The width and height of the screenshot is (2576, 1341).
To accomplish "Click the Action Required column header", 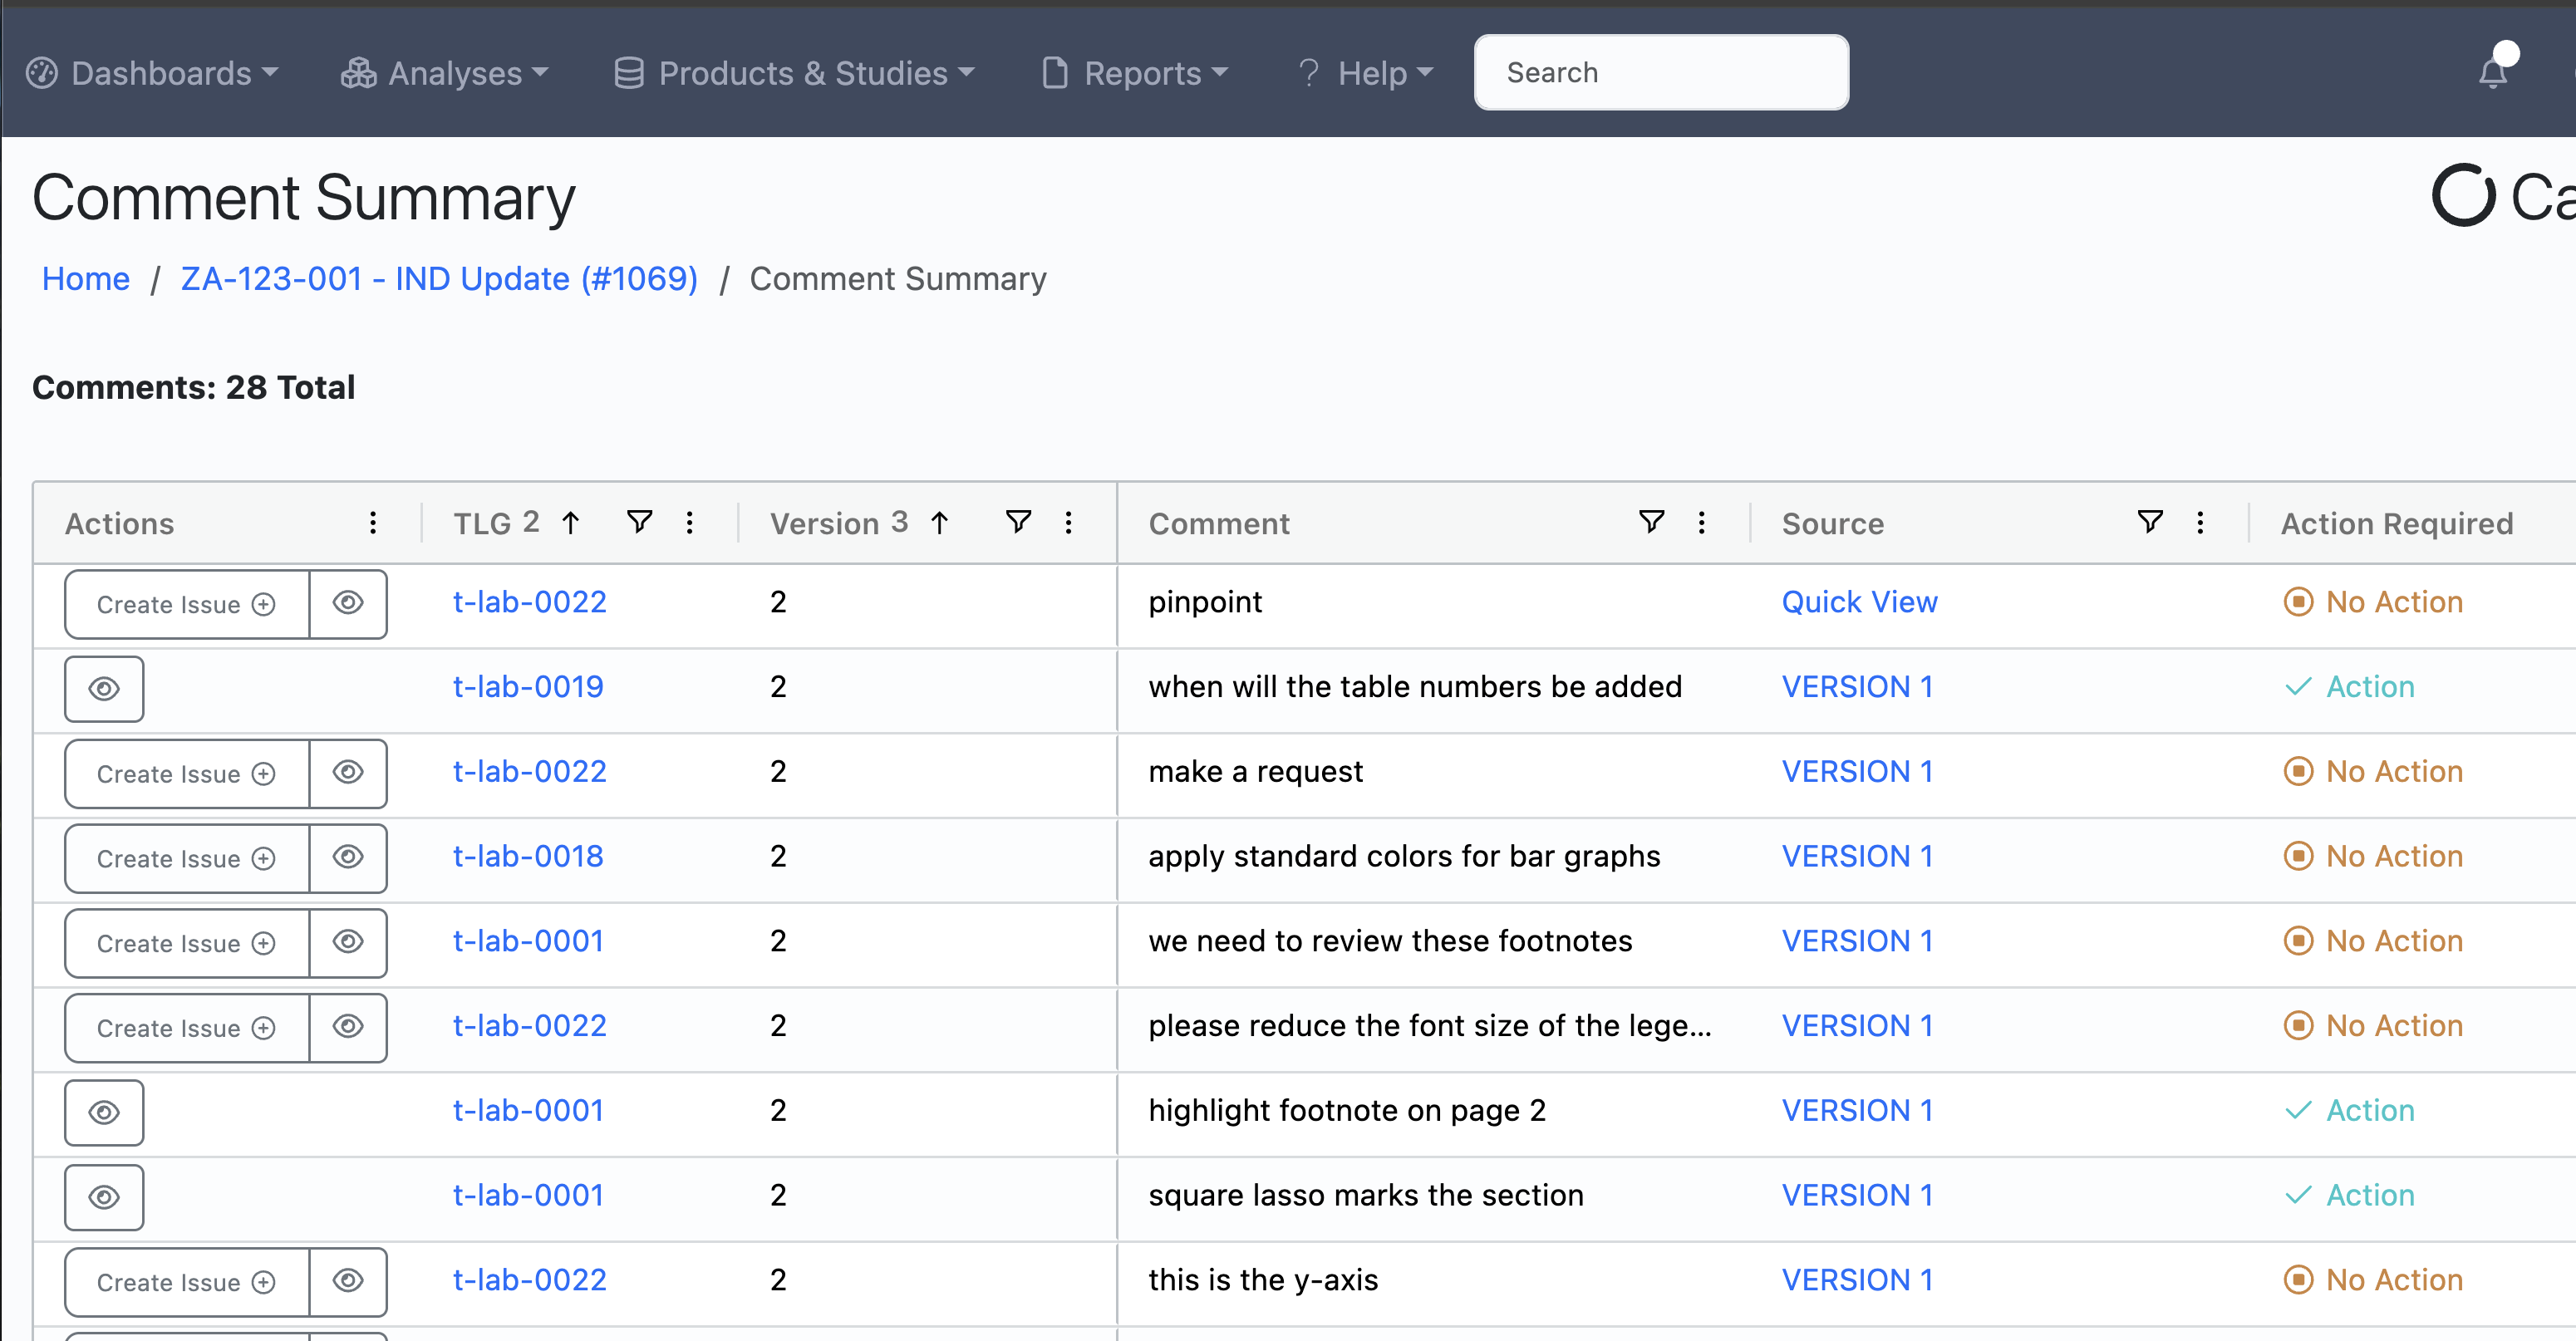I will [x=2397, y=523].
